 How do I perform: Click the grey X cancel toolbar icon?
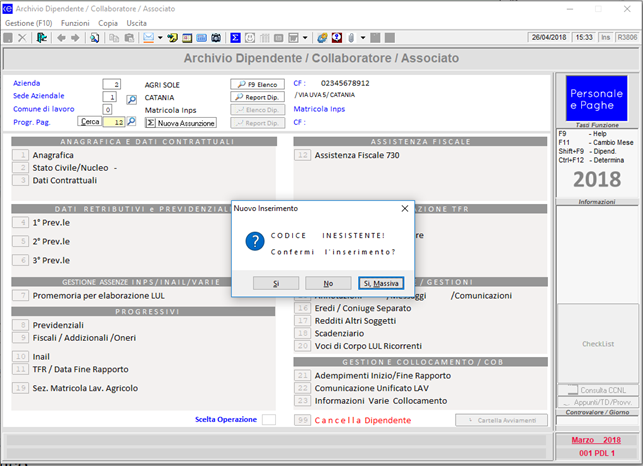click(x=22, y=38)
